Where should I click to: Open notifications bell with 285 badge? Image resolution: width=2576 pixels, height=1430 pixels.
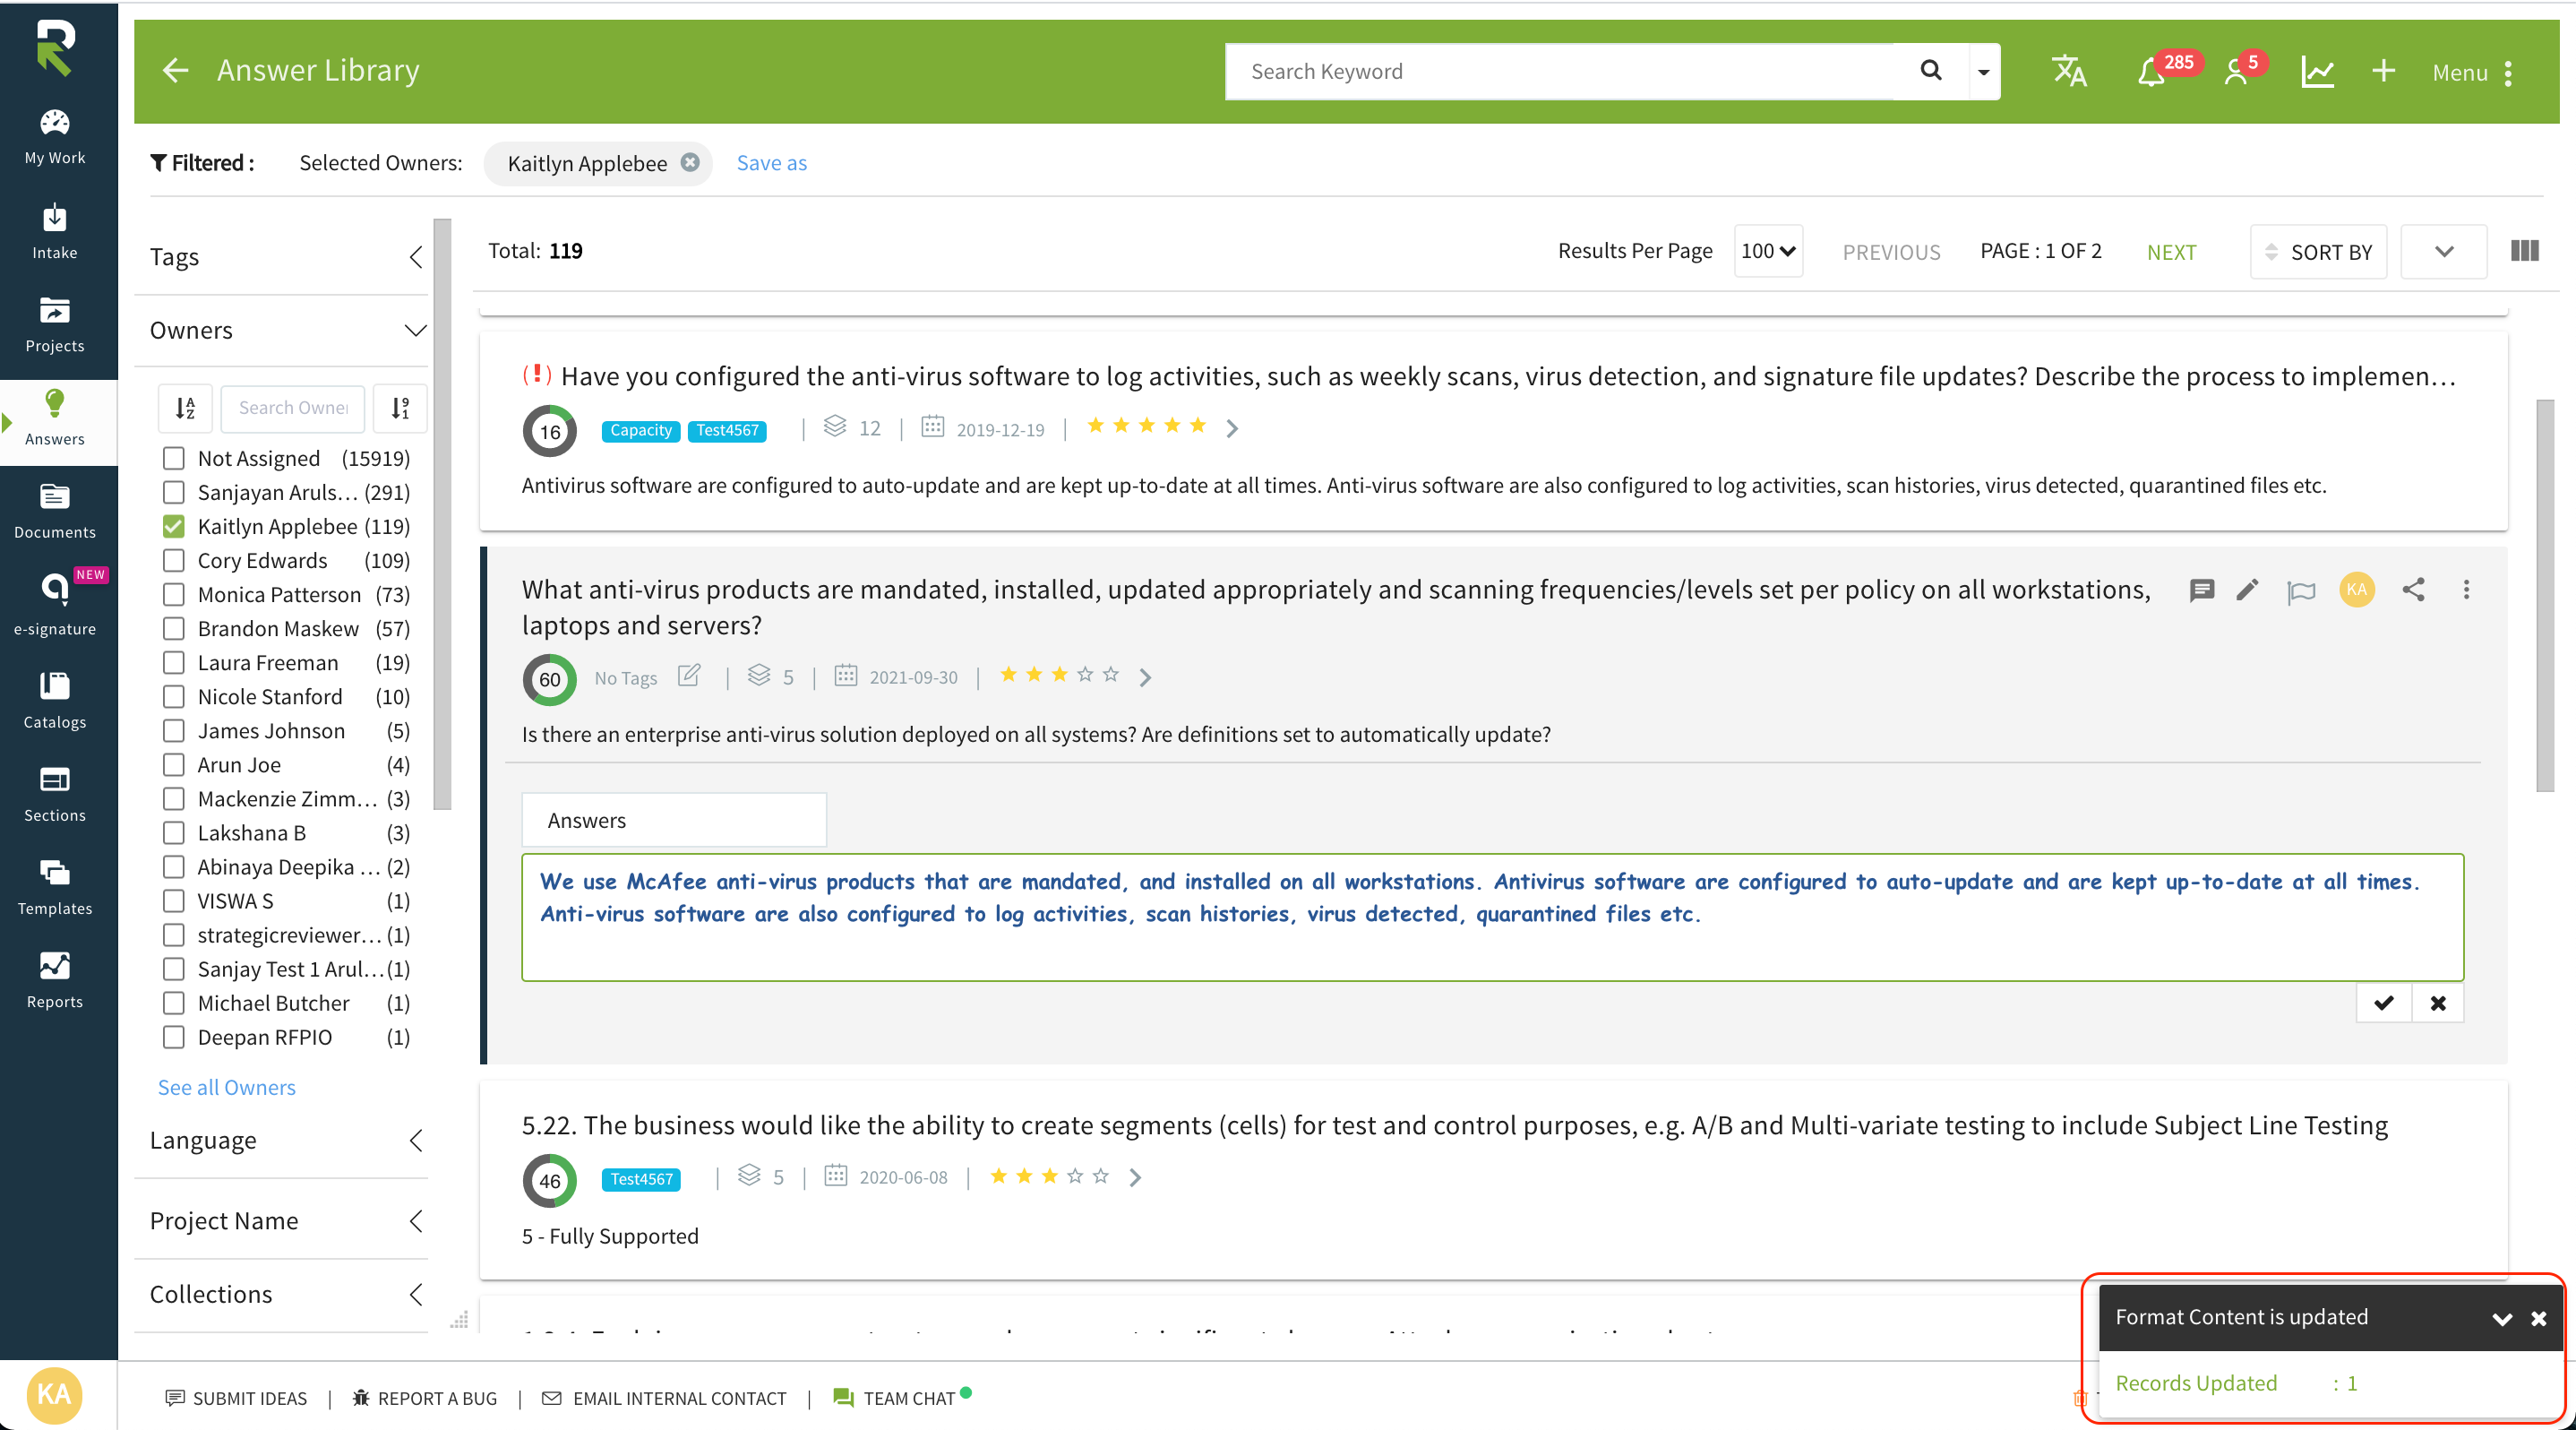coord(2150,71)
